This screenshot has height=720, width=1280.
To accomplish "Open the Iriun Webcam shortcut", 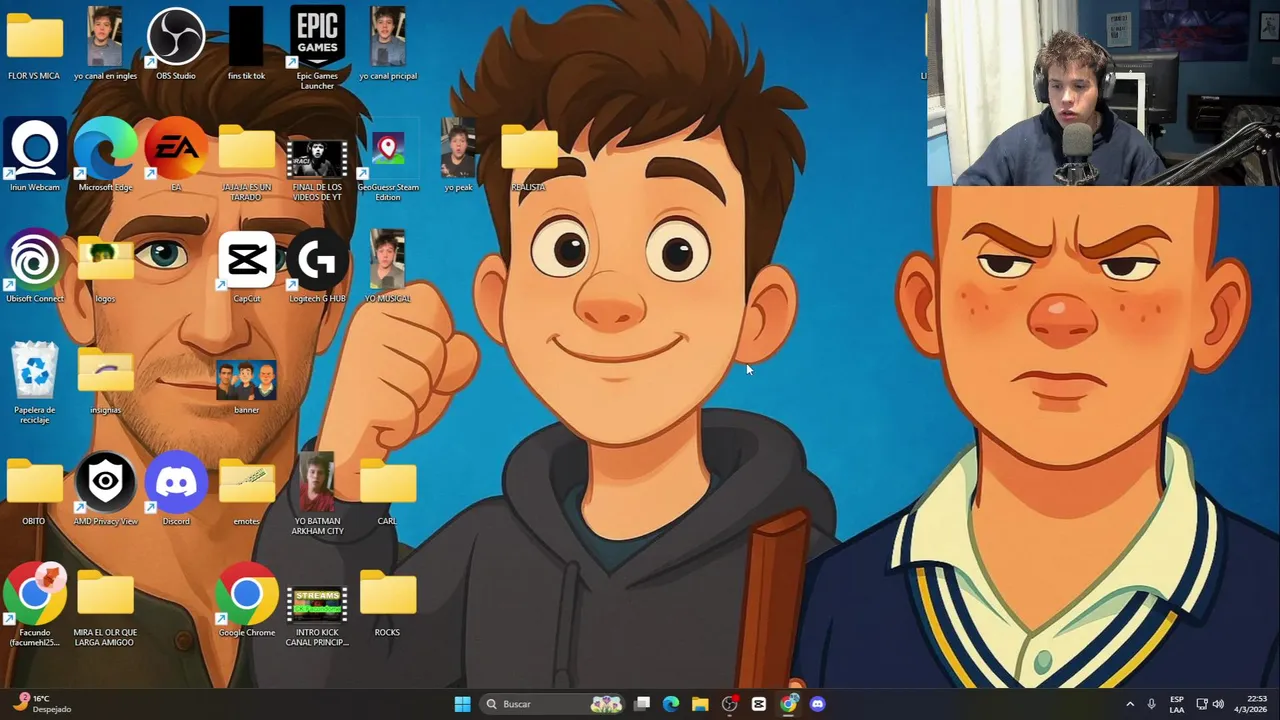I will coord(34,155).
